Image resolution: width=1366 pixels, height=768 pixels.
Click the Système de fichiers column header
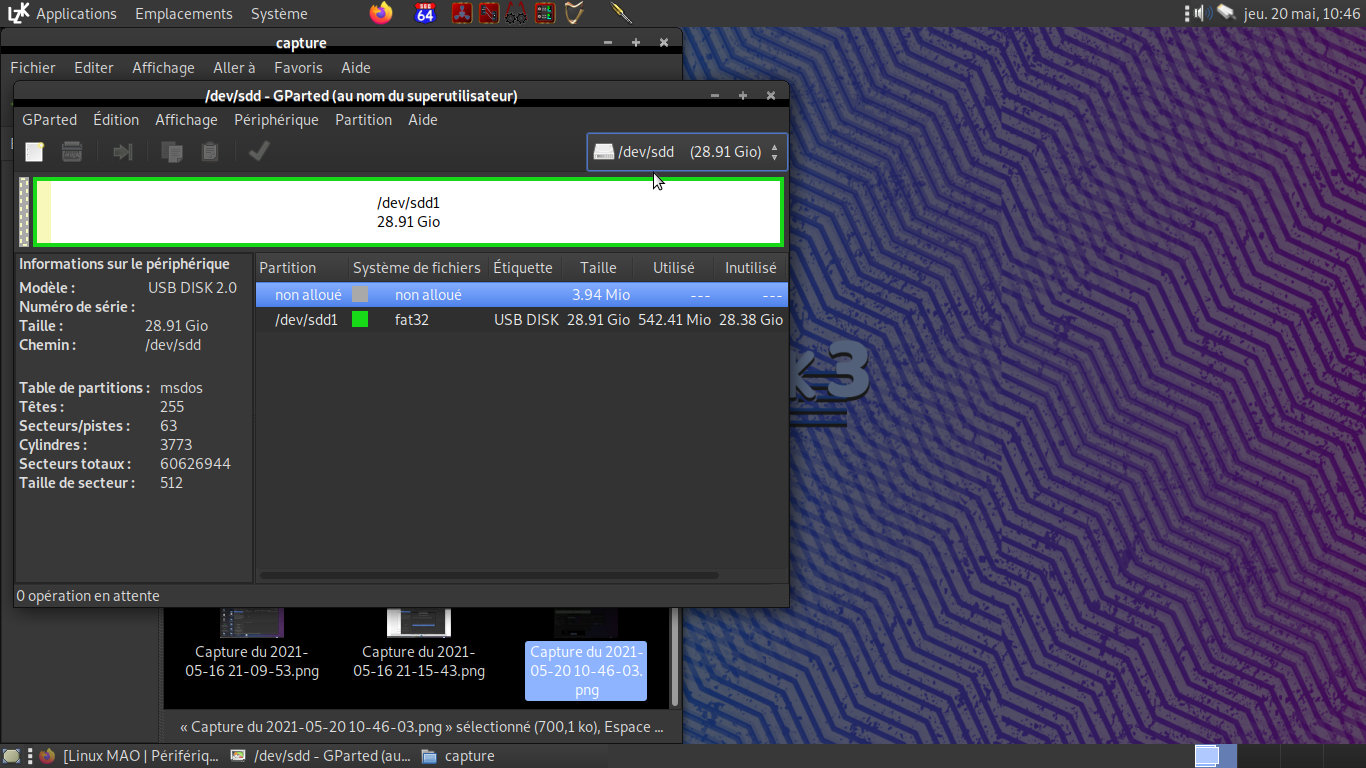(x=417, y=268)
